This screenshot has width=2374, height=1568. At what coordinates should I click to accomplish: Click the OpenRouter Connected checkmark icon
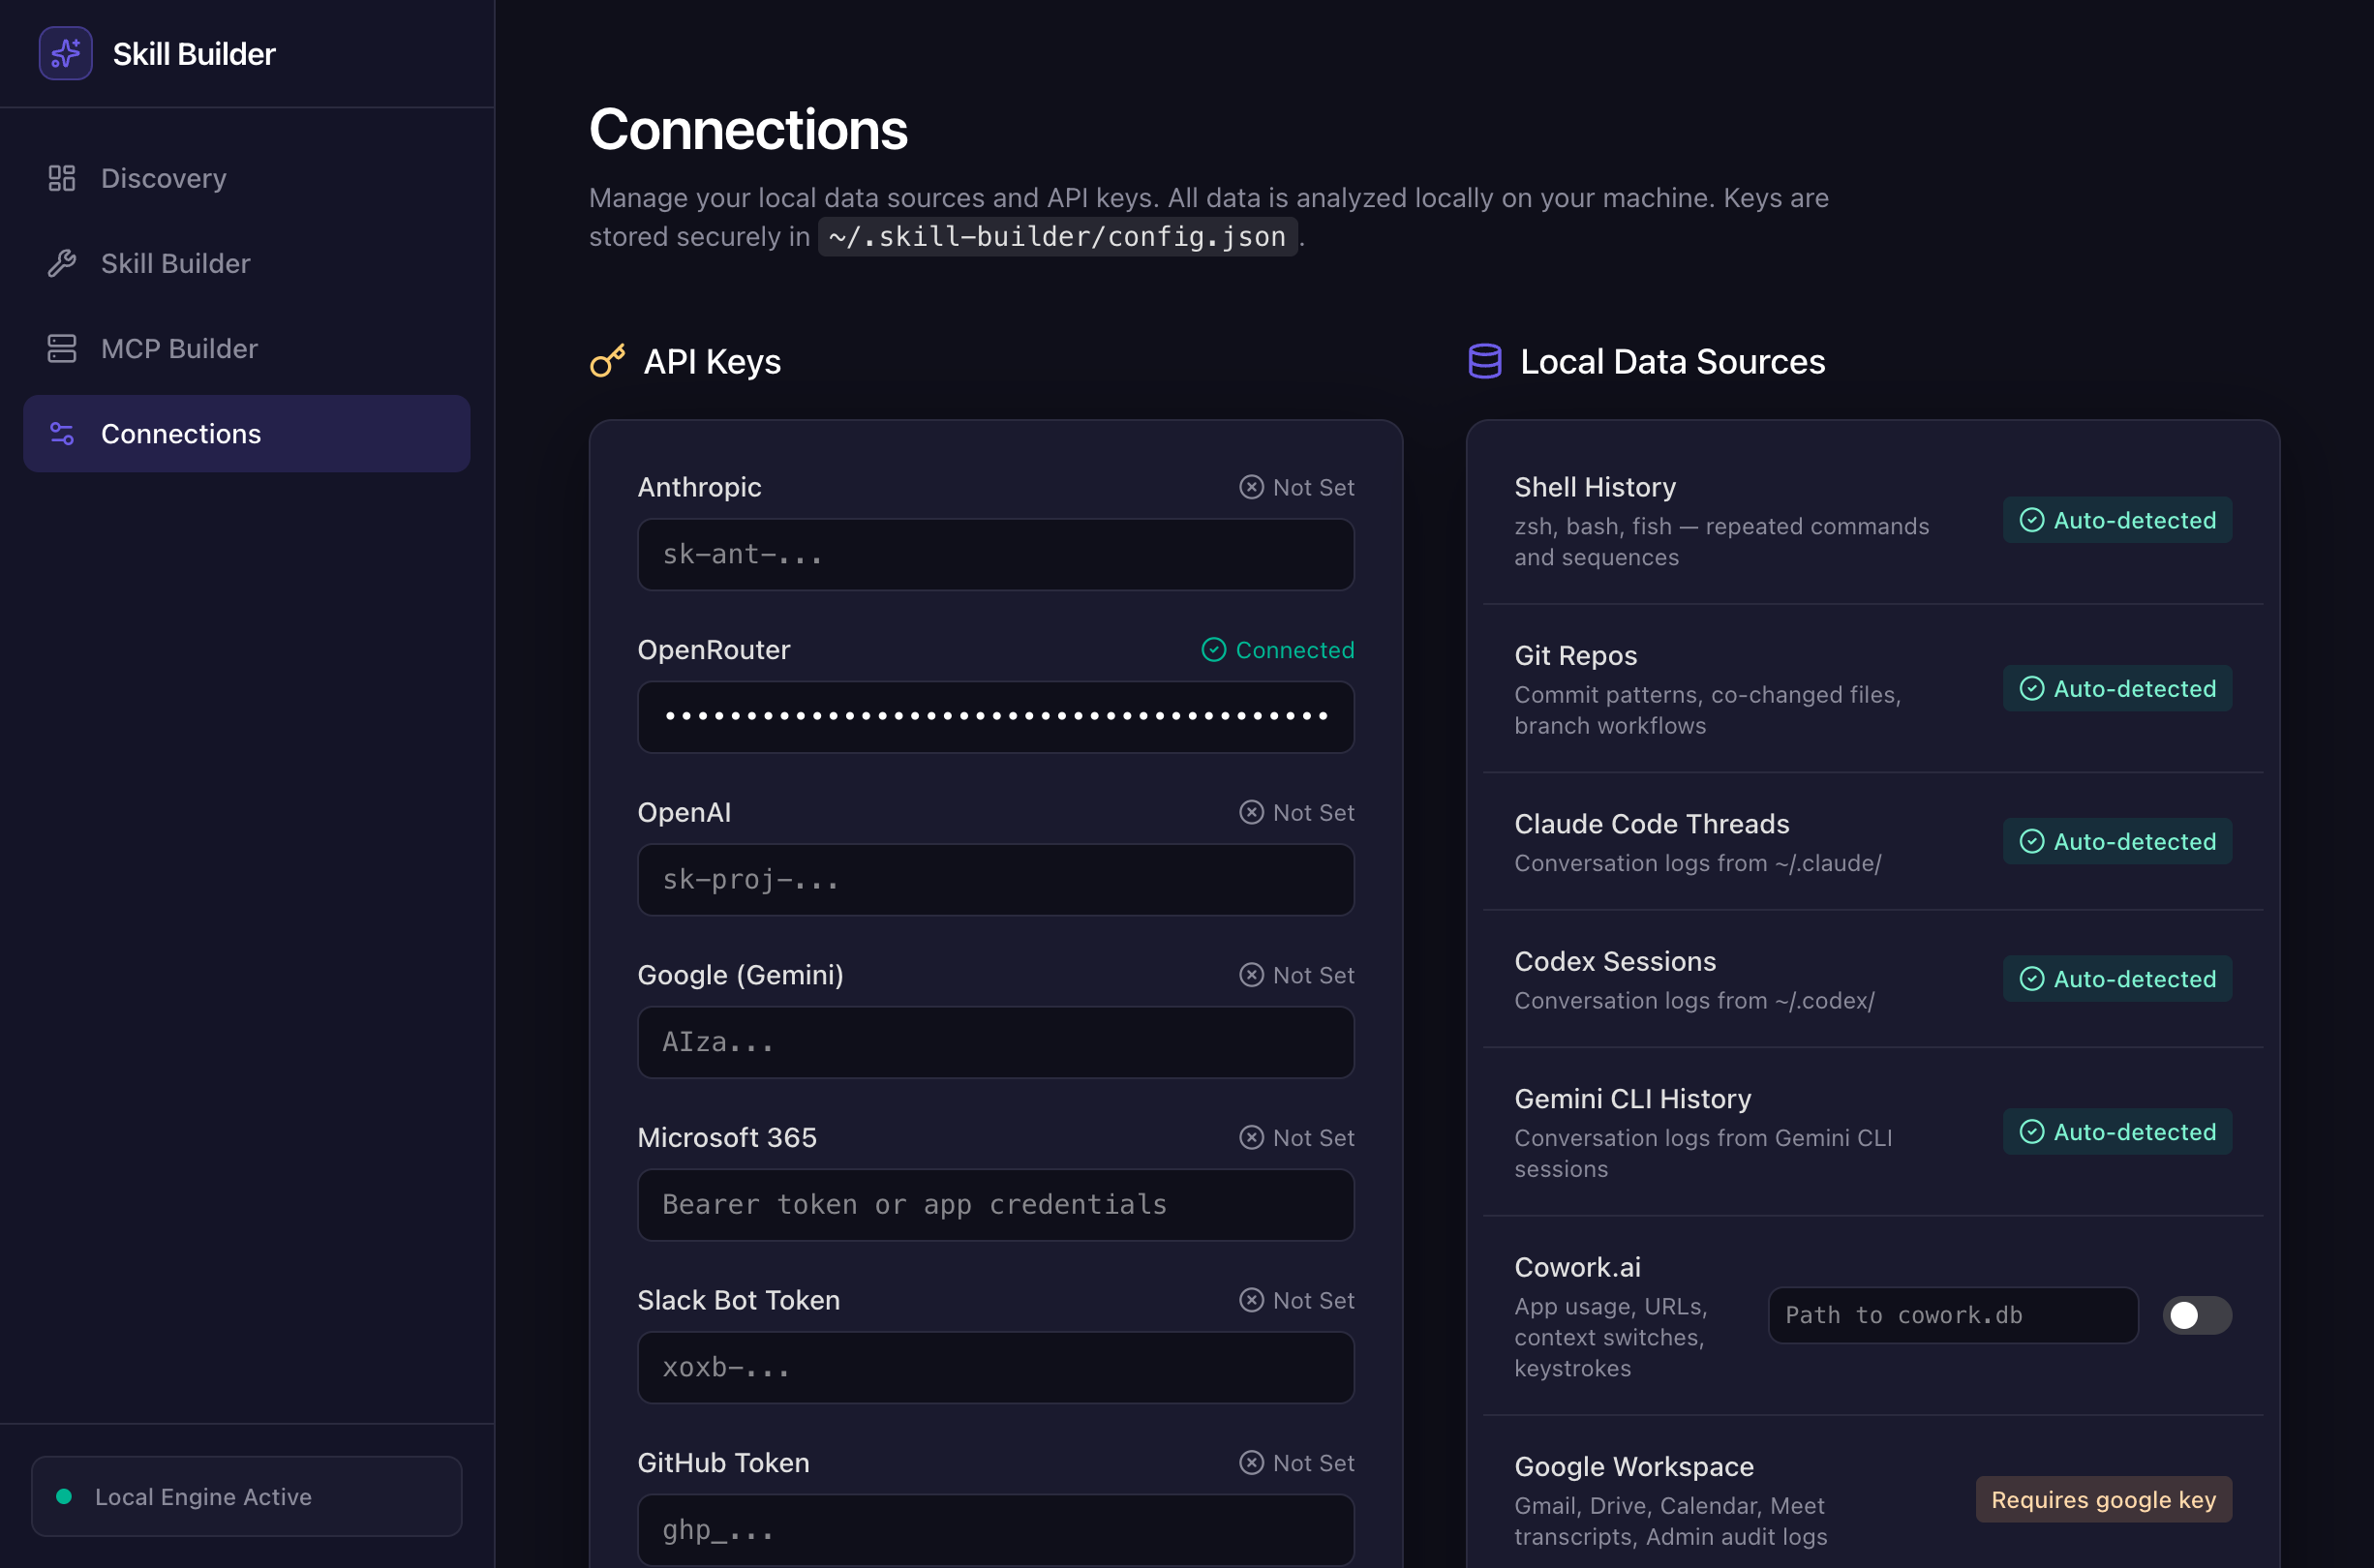(1213, 650)
